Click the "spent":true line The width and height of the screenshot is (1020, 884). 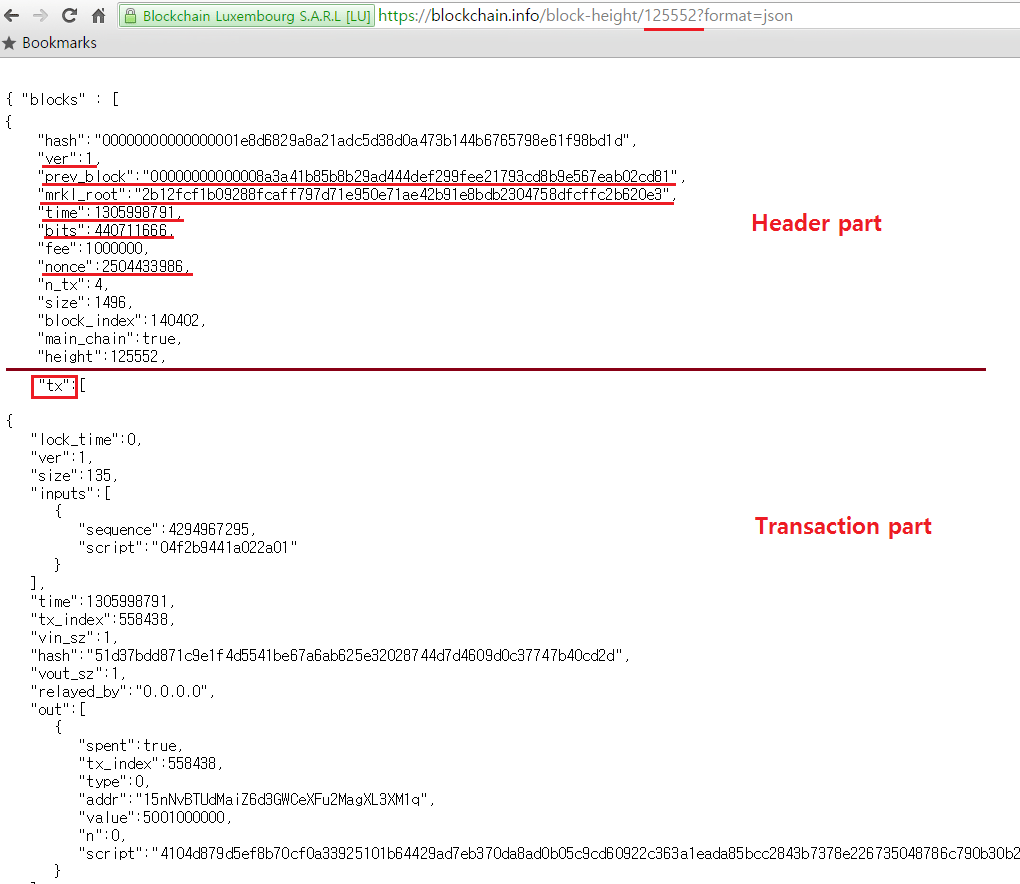coord(131,745)
